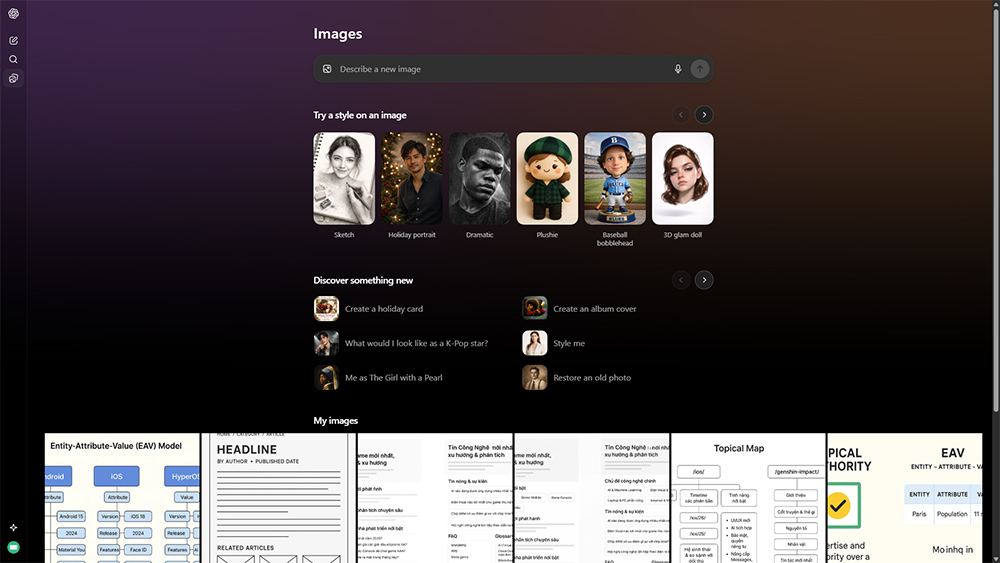Viewport: 1000px width, 563px height.
Task: Choose the Baseball bobblehead style thumbnail
Action: [x=615, y=179]
